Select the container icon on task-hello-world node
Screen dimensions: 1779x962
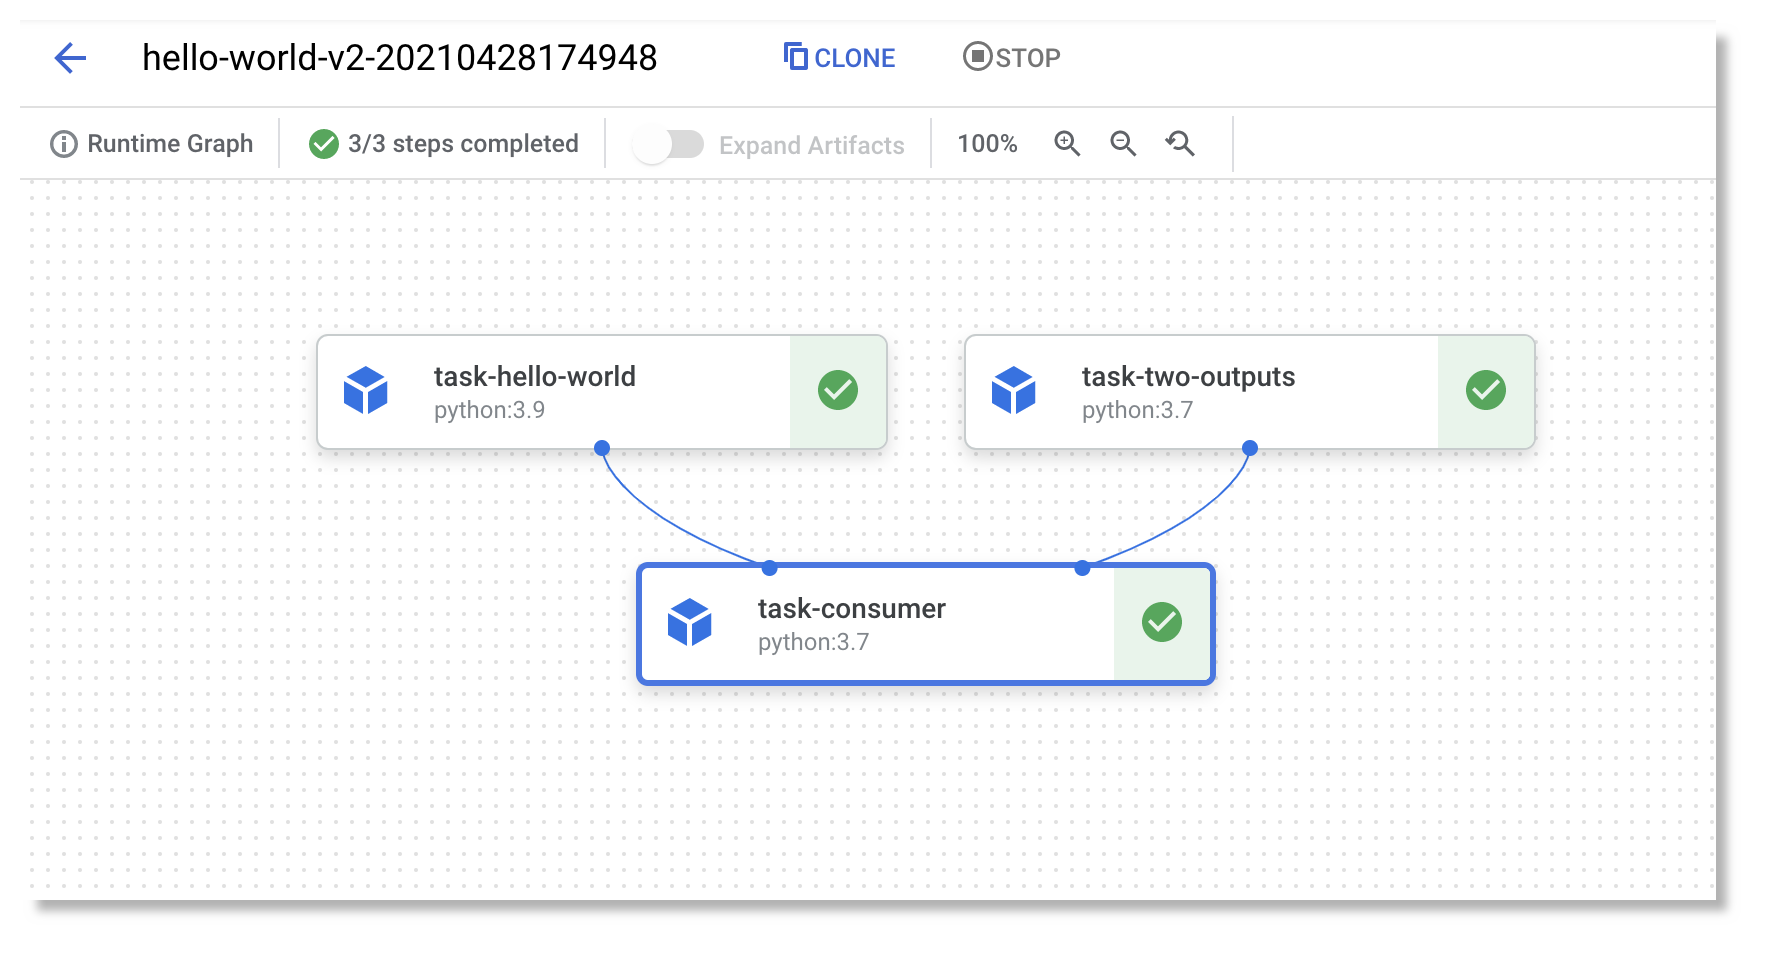pyautogui.click(x=367, y=391)
